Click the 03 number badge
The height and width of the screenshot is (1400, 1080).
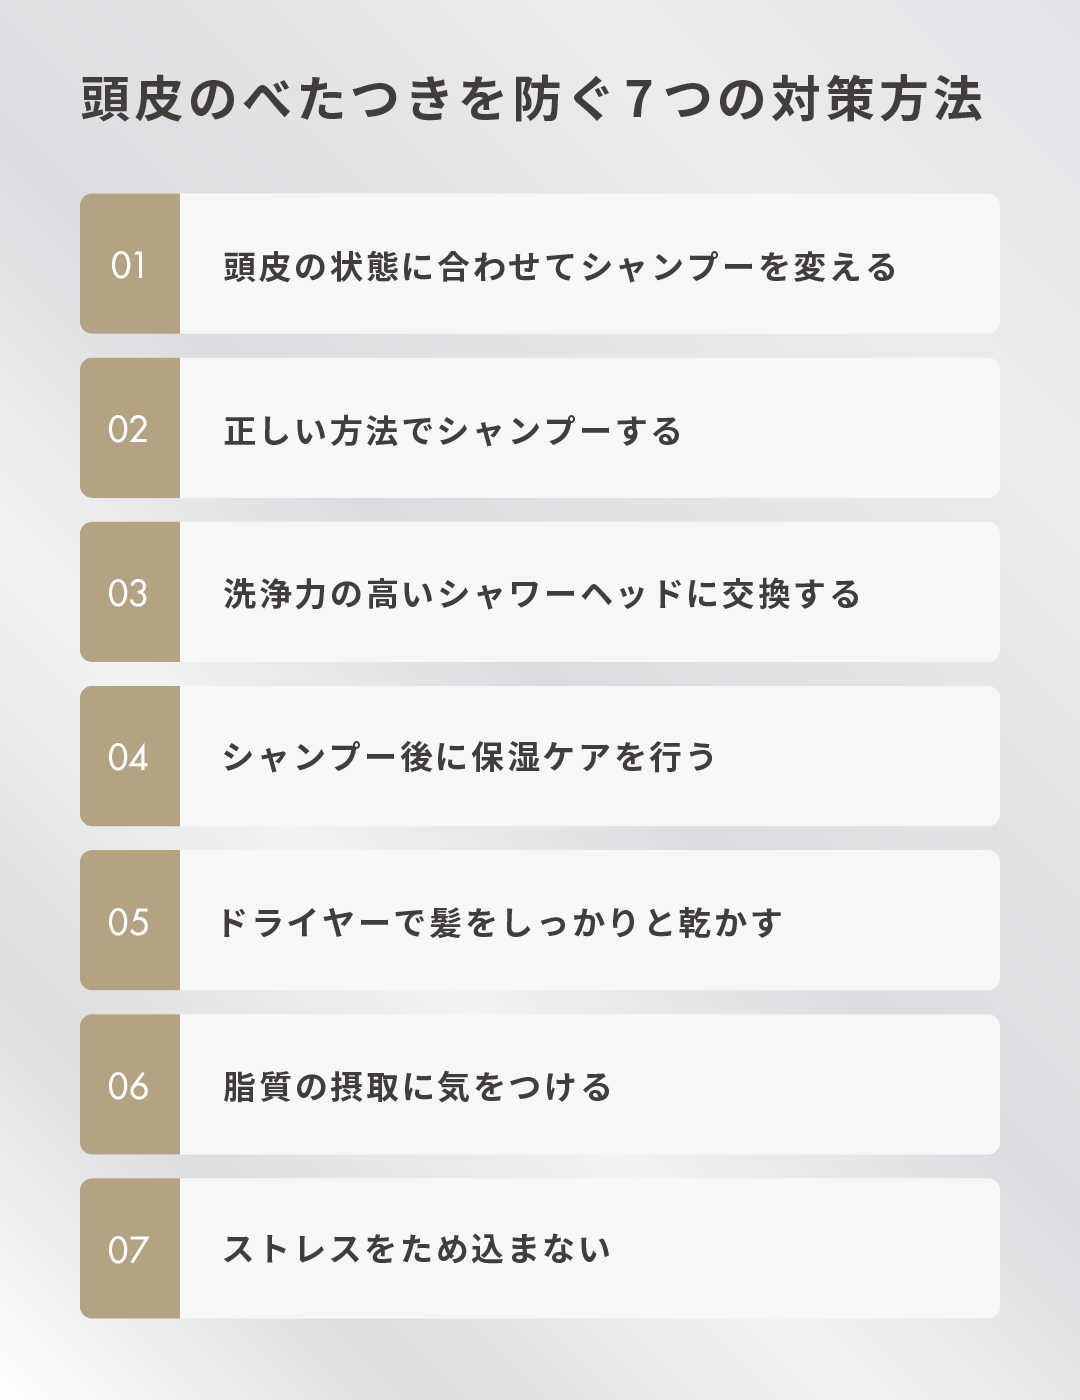coord(130,592)
